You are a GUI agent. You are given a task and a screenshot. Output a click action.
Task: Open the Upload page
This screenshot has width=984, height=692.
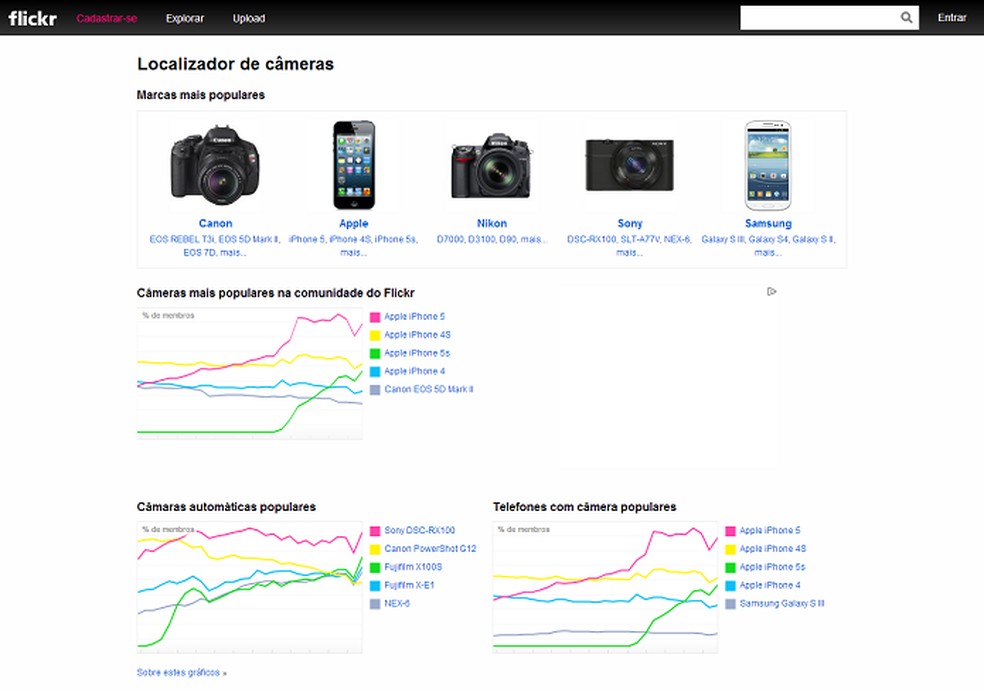coord(249,18)
